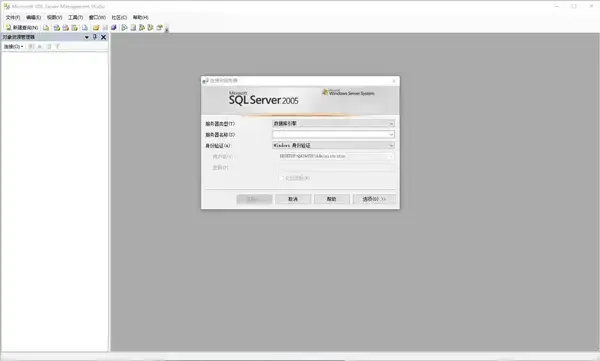
Task: Start a SQL Server Mobile query
Action: pos(85,28)
